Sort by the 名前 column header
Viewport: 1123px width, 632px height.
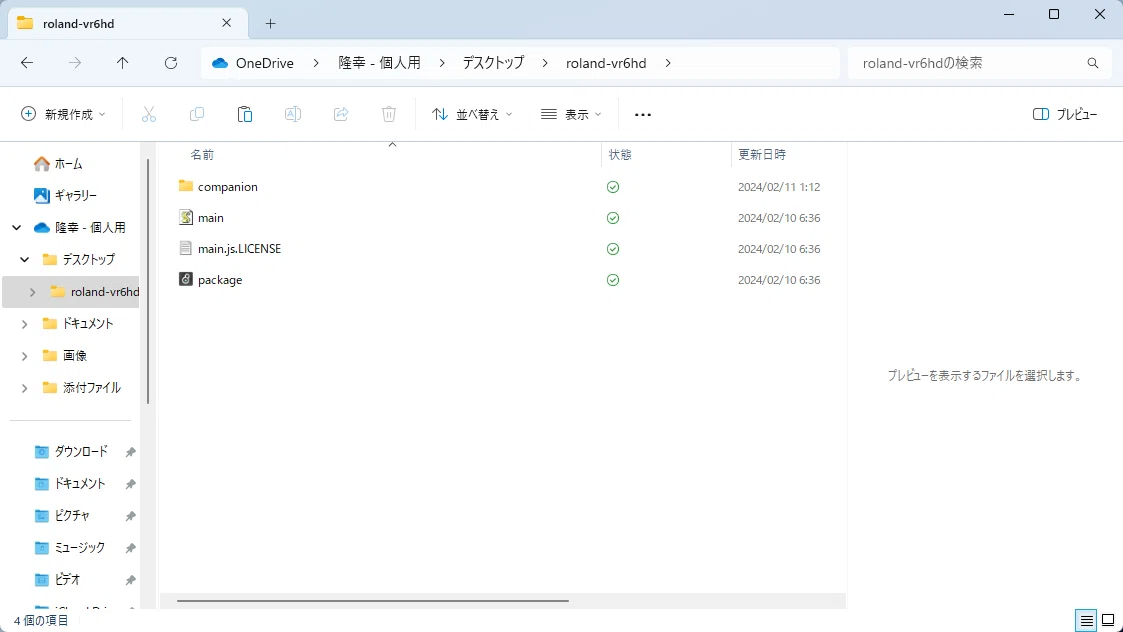(202, 155)
